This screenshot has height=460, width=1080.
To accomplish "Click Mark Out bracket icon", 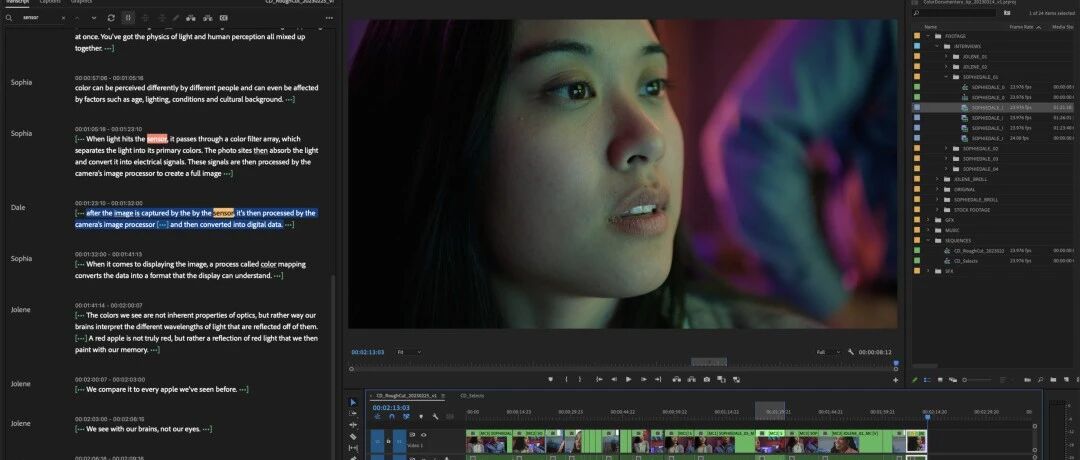I will [x=579, y=379].
